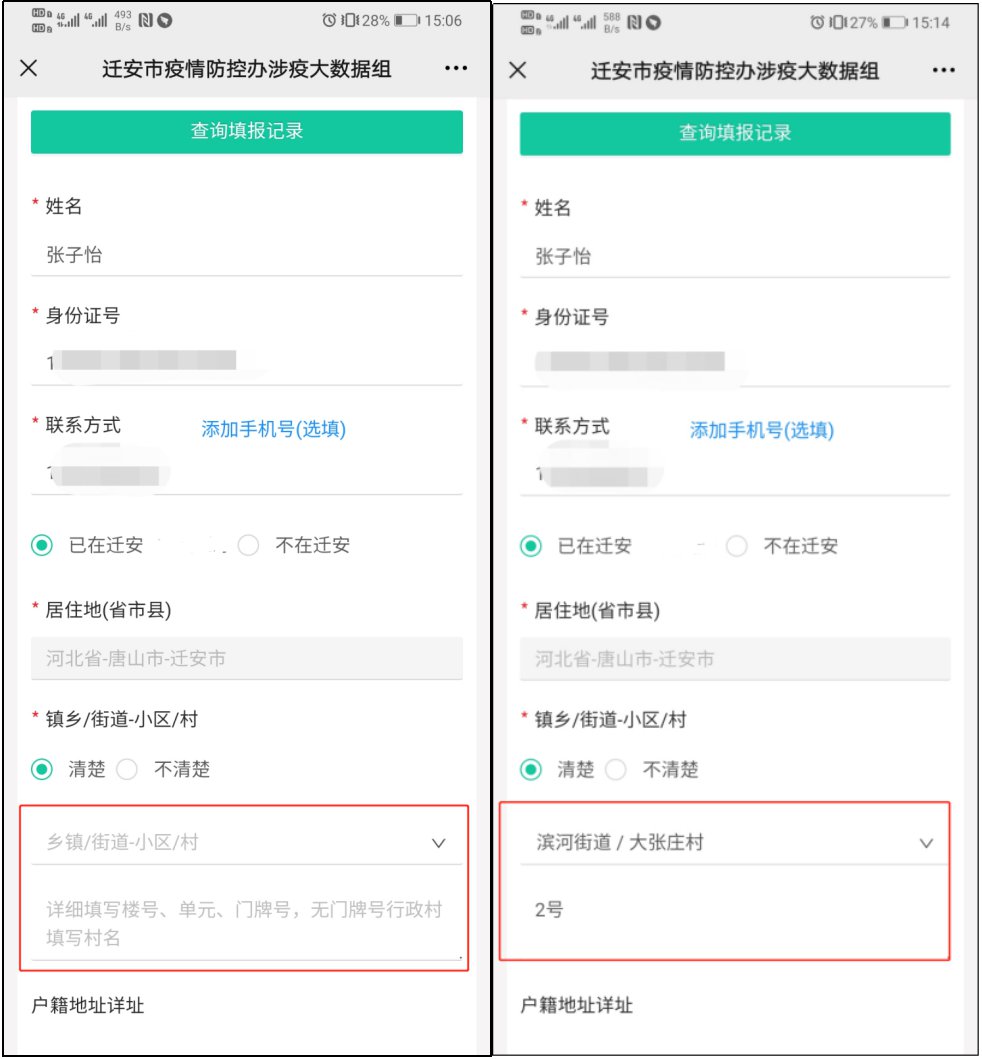Open the three-dot more menu in the right screenshot
Image resolution: width=982 pixels, height=1059 pixels.
point(943,70)
